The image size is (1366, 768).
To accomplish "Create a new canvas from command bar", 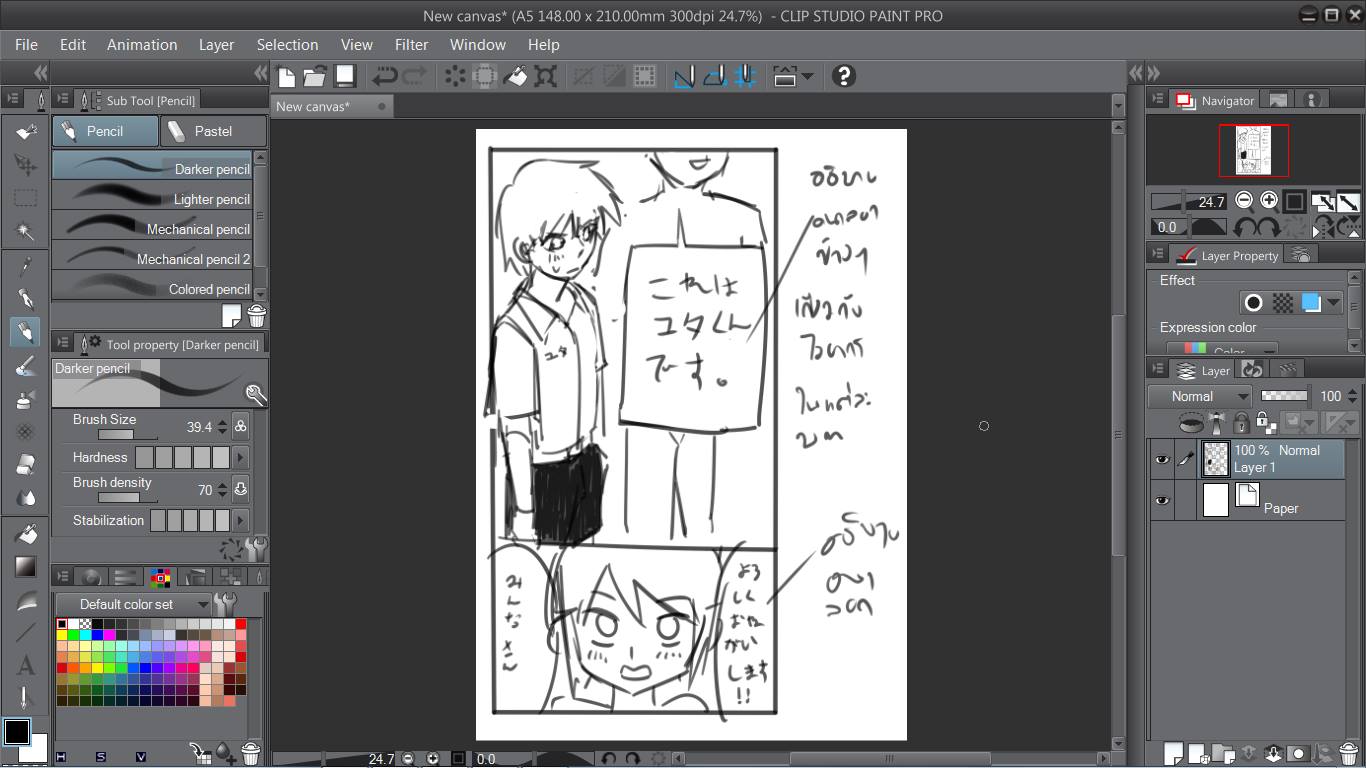I will point(287,76).
